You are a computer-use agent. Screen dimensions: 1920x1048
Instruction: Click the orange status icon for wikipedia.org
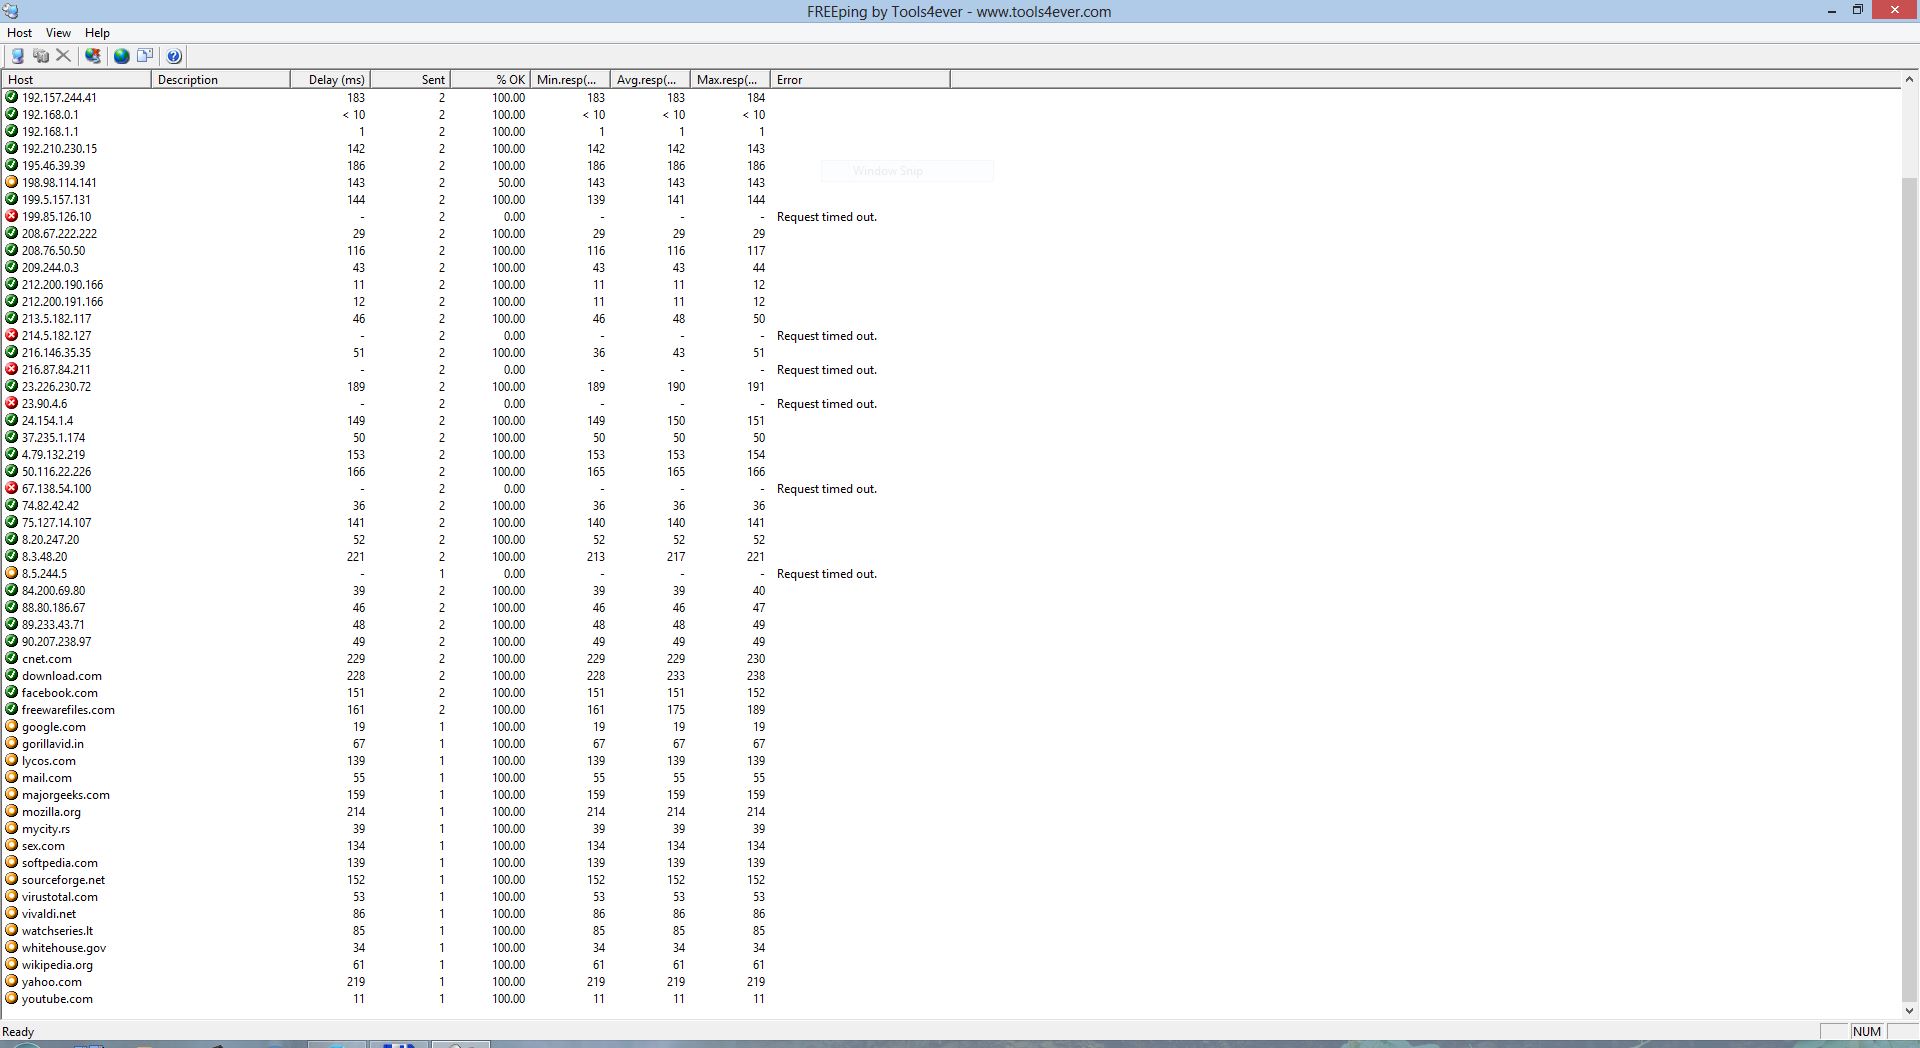pos(12,964)
